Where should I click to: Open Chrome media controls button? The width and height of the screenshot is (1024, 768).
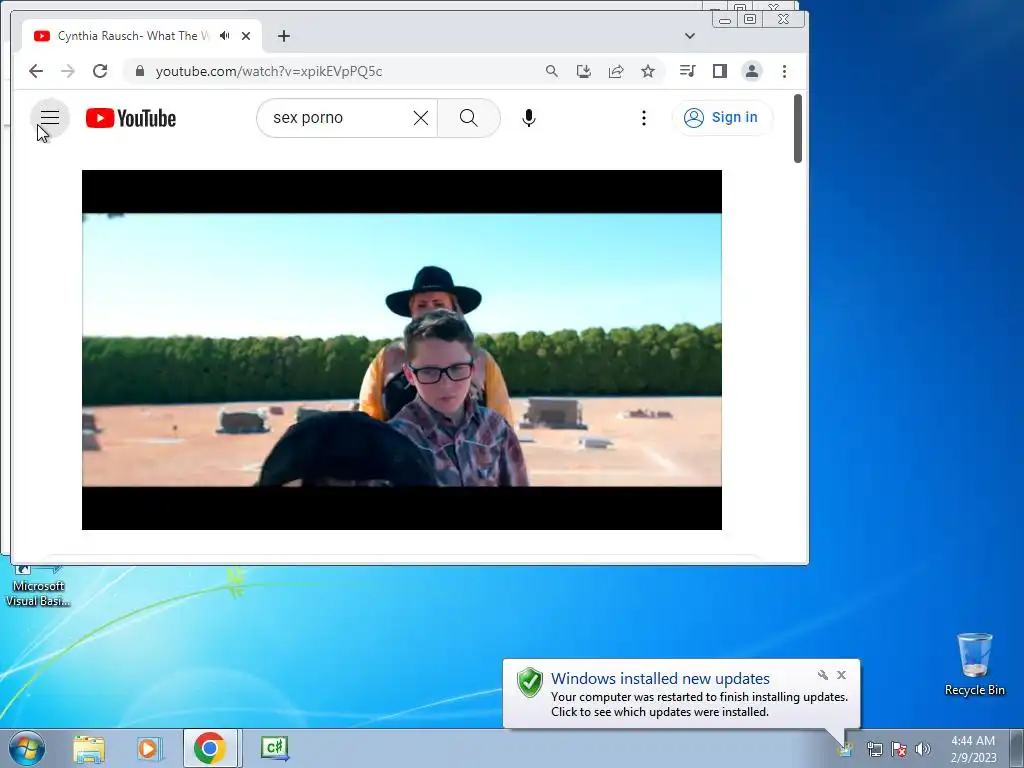pyautogui.click(x=687, y=71)
